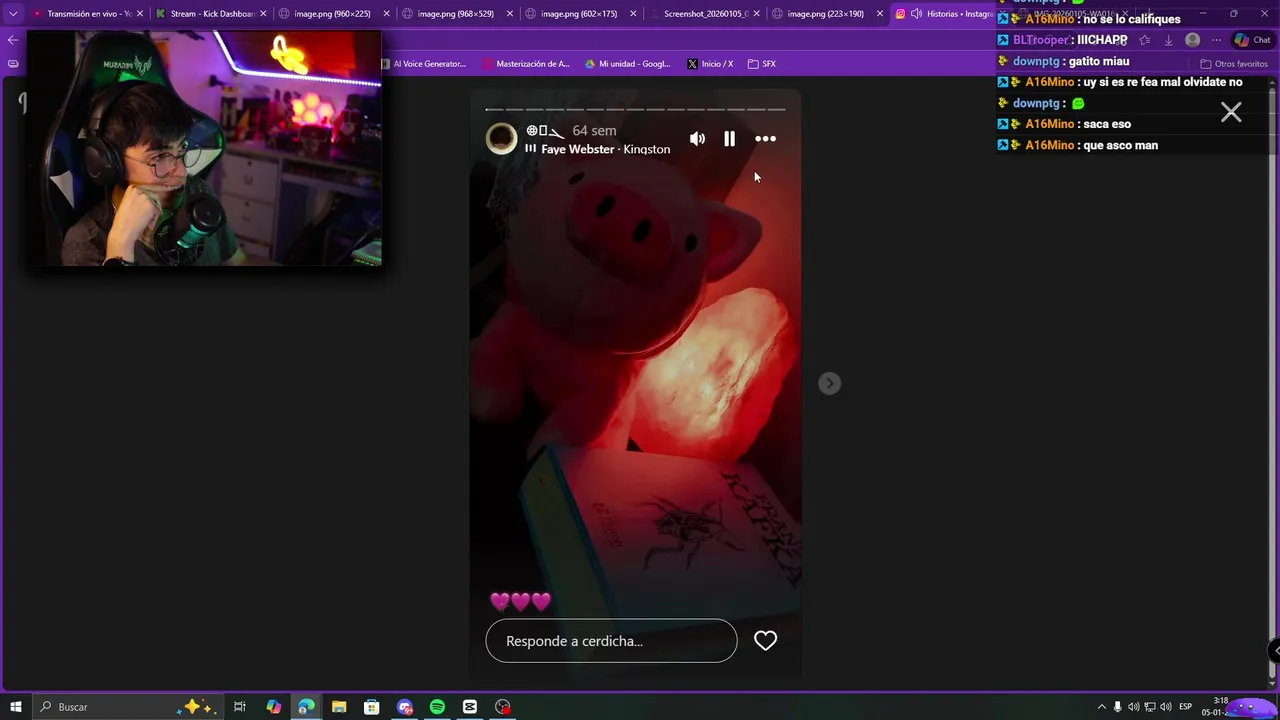Switch to Stream - Kick Dashboard tab
The height and width of the screenshot is (720, 1280).
pyautogui.click(x=211, y=14)
